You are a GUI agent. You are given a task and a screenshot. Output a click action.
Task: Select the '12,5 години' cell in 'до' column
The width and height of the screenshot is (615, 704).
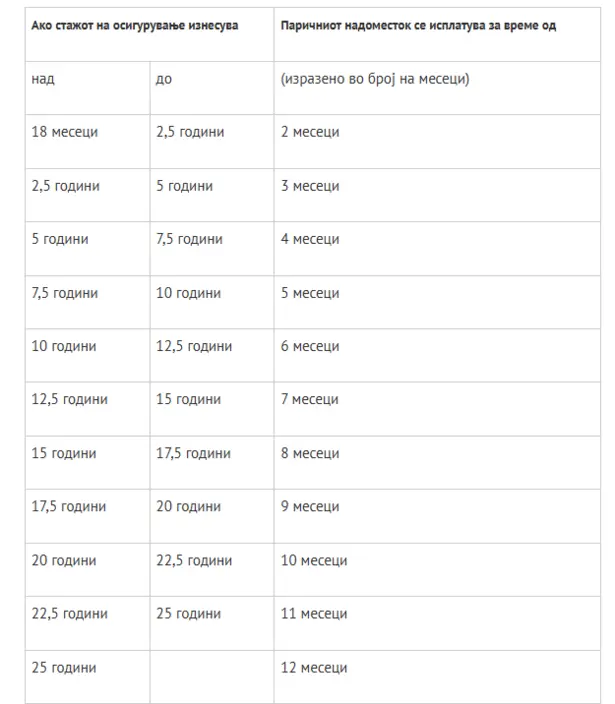point(212,355)
